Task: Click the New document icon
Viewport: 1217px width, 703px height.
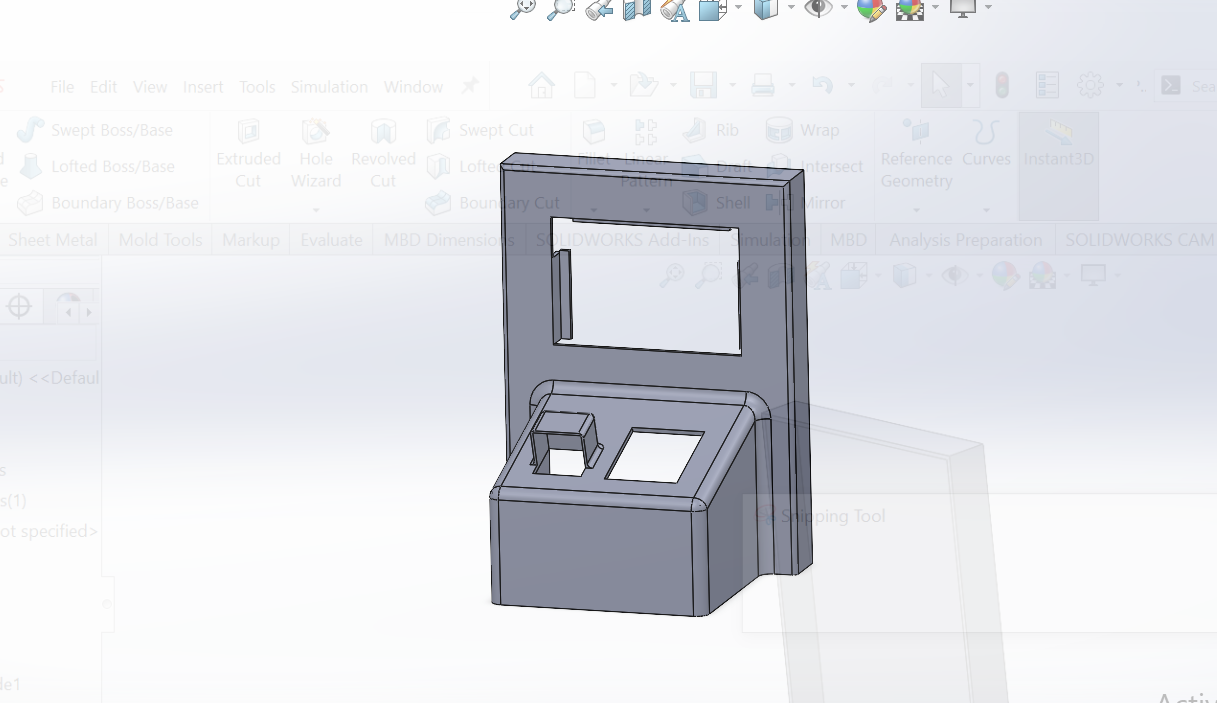Action: click(x=585, y=86)
